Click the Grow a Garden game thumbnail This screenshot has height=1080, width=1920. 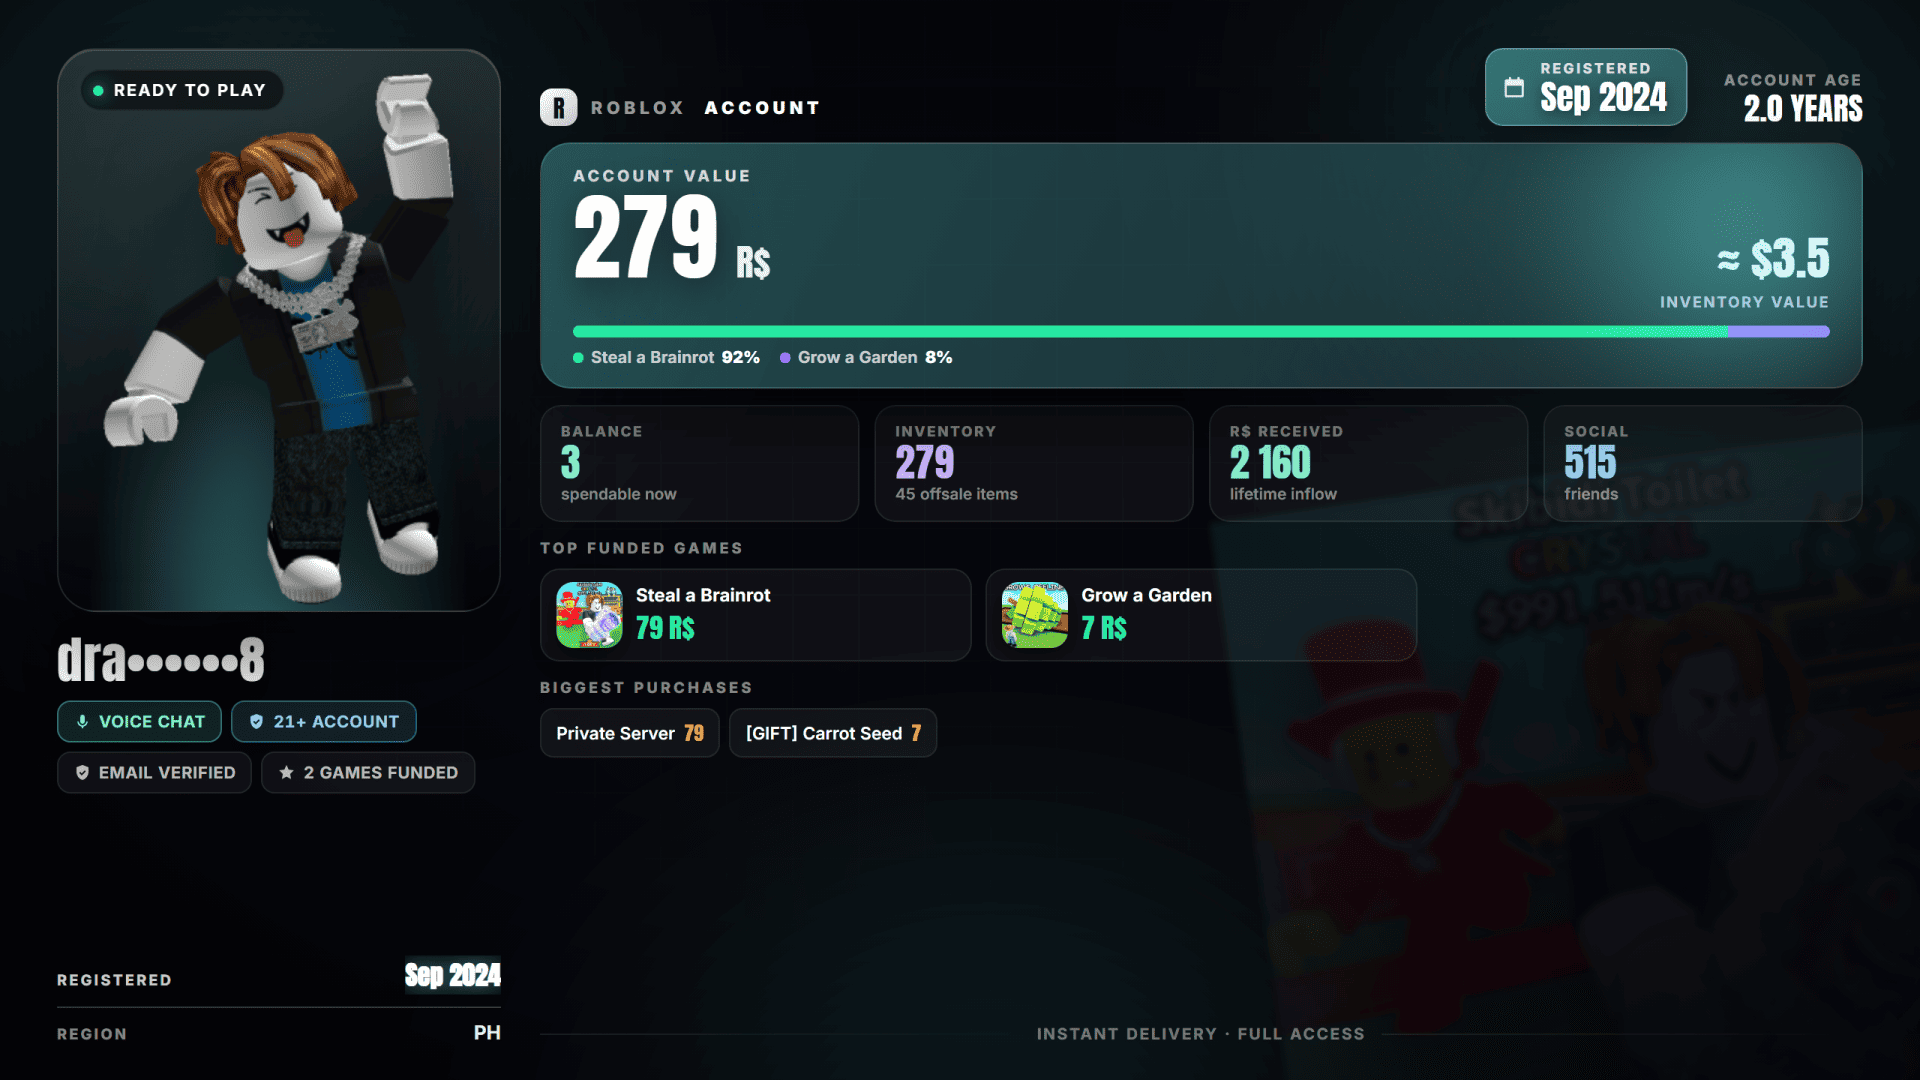click(1035, 615)
